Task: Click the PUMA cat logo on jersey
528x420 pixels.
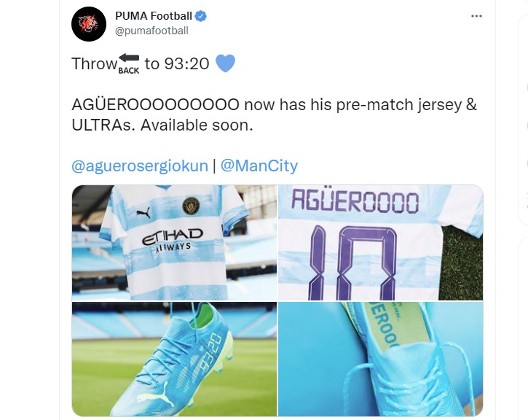Action: [143, 212]
